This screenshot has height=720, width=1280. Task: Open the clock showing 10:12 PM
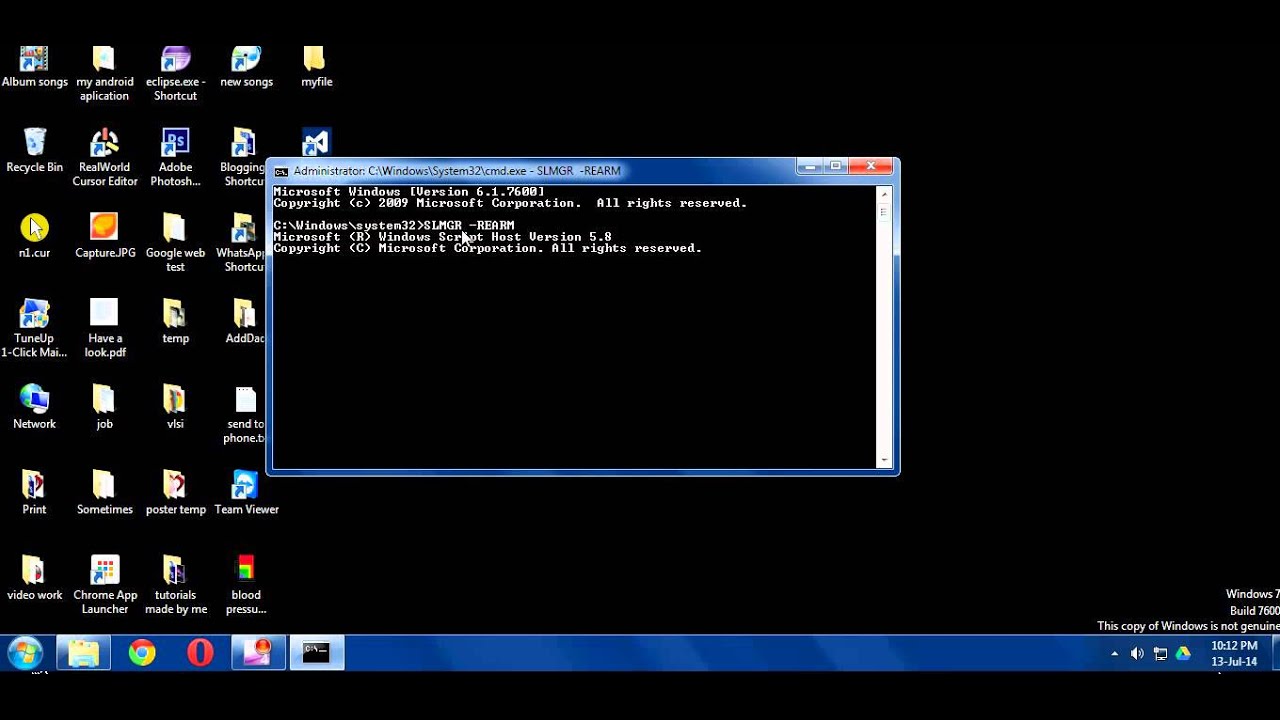[1234, 654]
